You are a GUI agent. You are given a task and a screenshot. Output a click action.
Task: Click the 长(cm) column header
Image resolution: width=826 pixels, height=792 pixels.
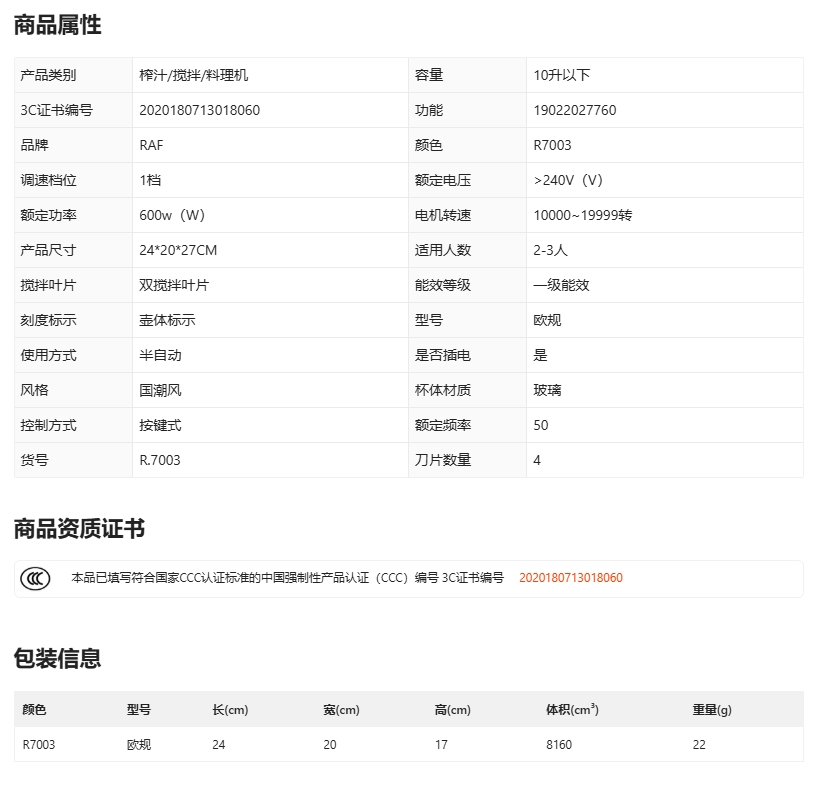click(230, 710)
